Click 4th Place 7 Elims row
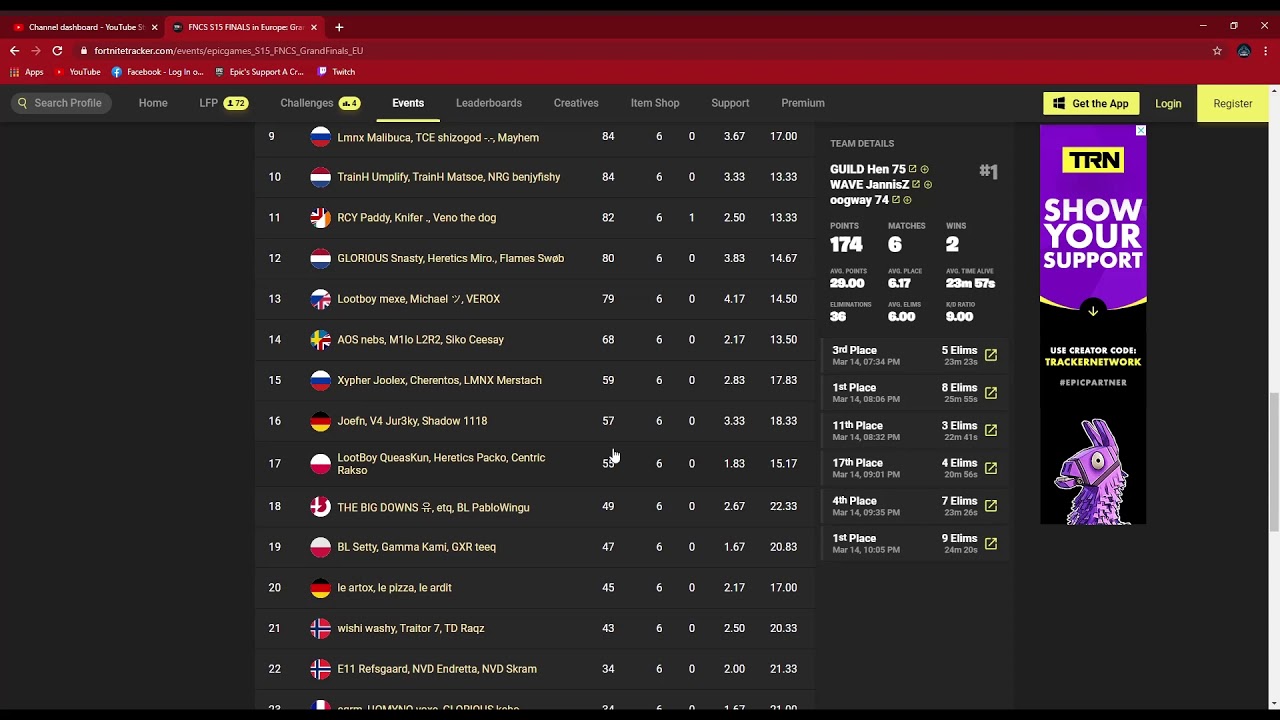The image size is (1280, 720). point(915,506)
